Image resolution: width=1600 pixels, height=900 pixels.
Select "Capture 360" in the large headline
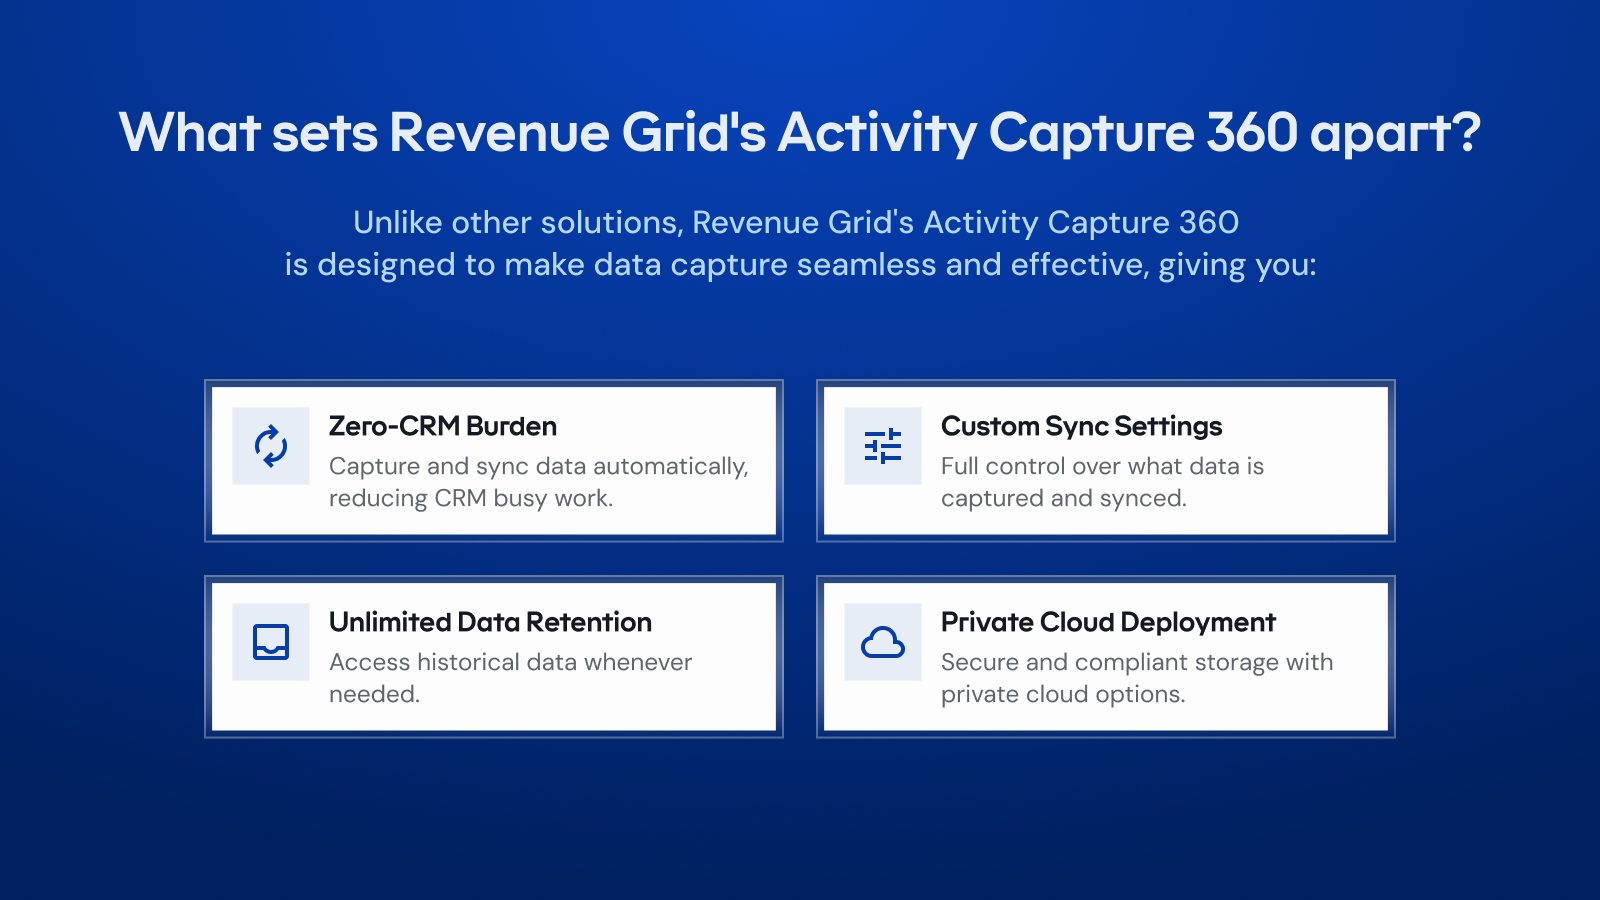click(x=1143, y=132)
